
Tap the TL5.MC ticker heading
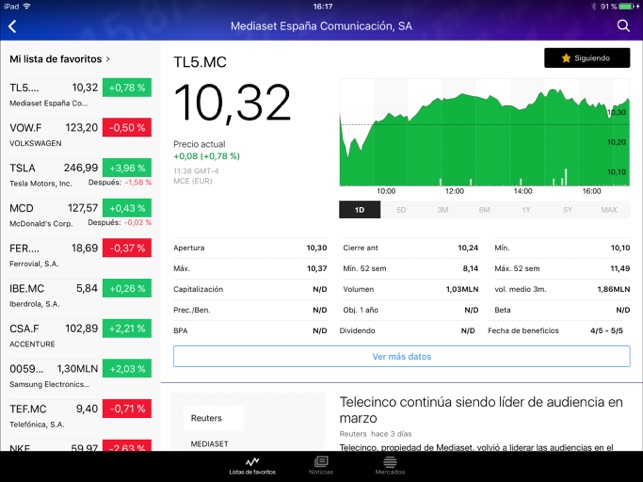pyautogui.click(x=200, y=62)
